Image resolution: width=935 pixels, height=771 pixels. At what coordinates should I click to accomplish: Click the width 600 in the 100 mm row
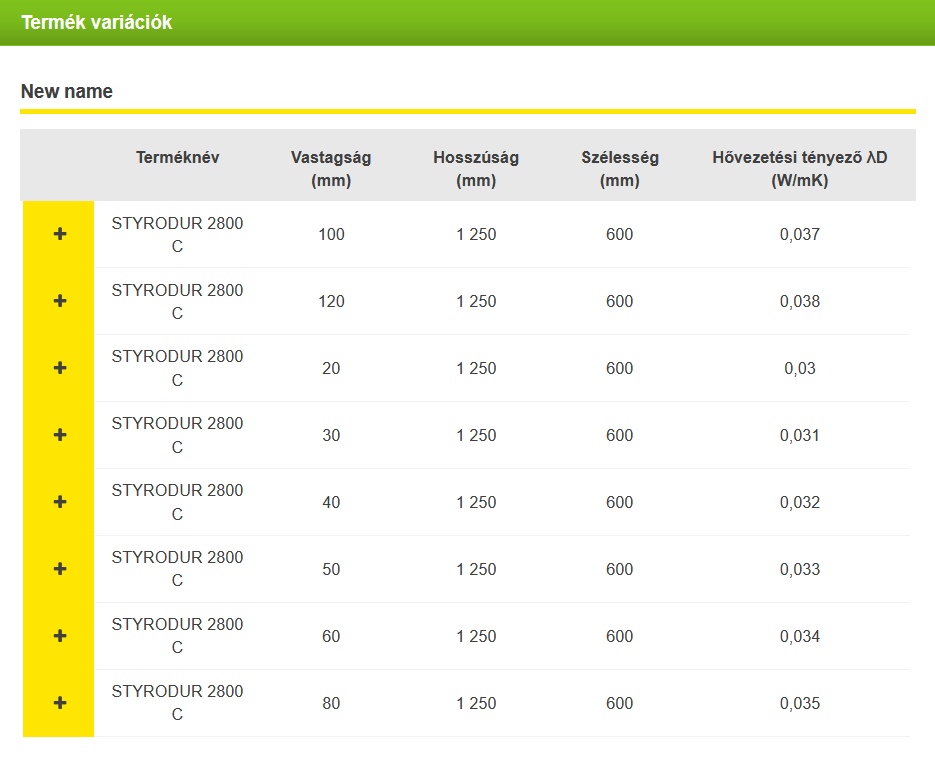click(x=620, y=234)
